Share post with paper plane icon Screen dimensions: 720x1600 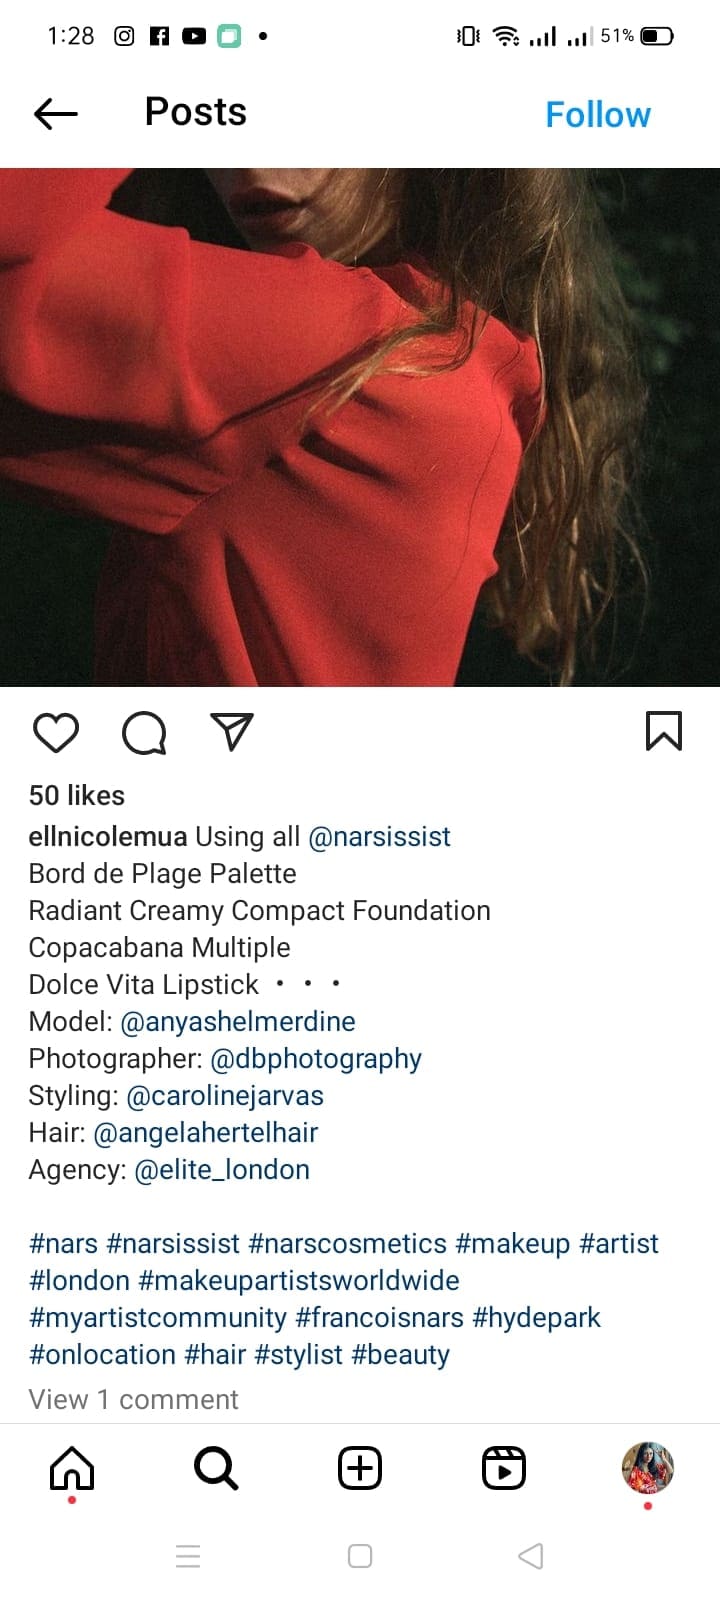(x=232, y=732)
